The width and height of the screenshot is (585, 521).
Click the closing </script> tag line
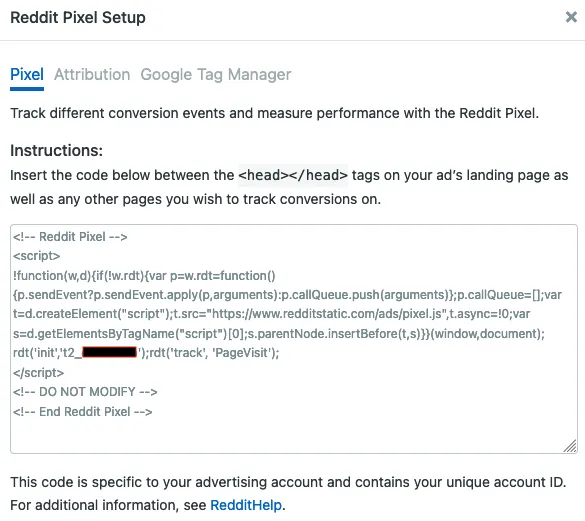[x=38, y=373]
